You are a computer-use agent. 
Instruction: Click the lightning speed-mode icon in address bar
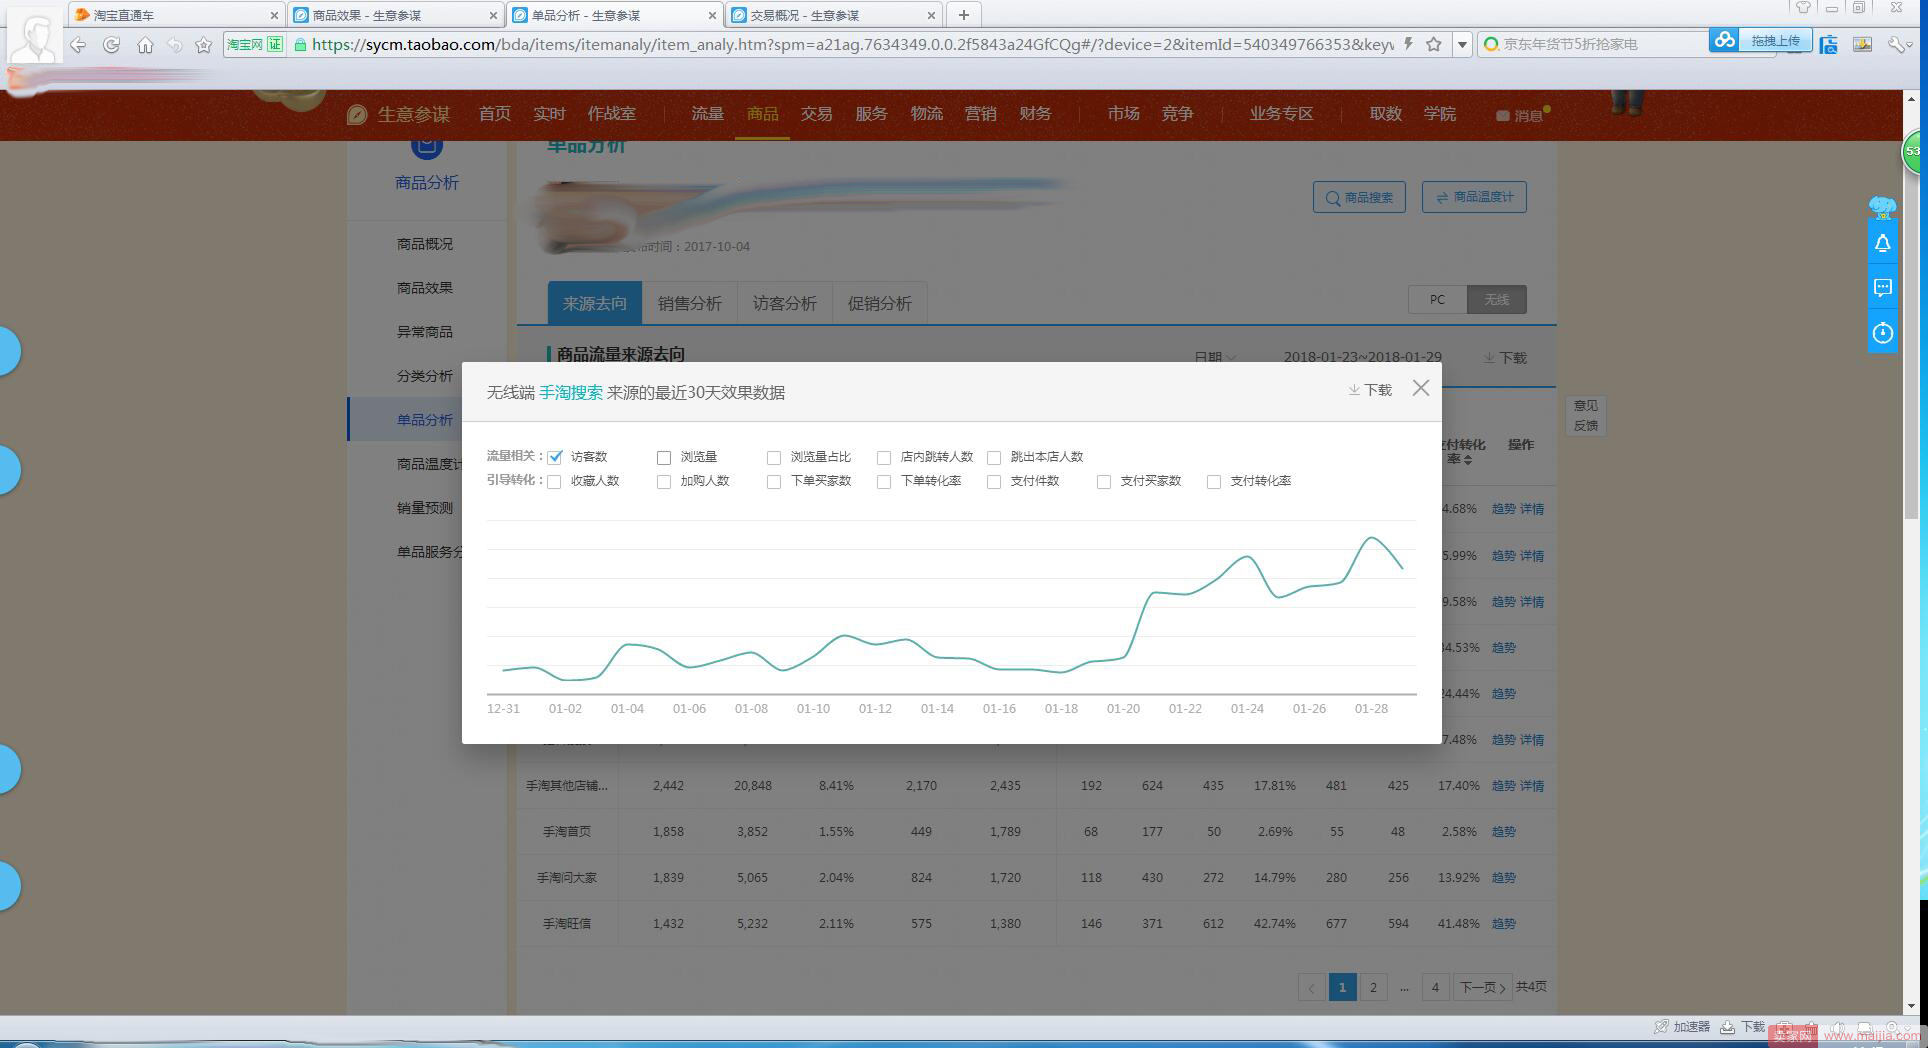(1408, 44)
